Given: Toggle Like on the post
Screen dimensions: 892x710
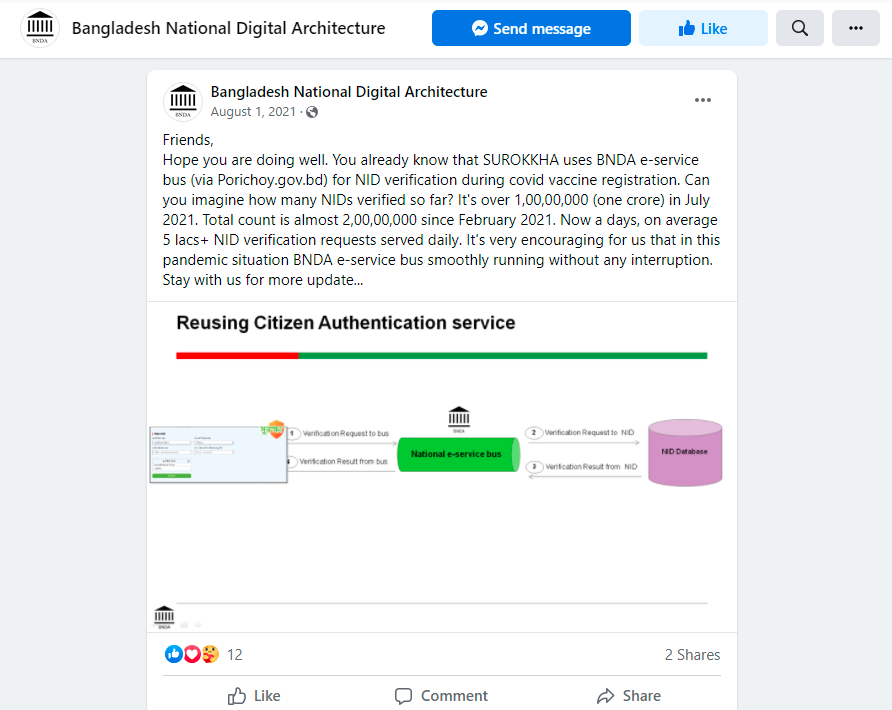Looking at the screenshot, I should [x=254, y=696].
